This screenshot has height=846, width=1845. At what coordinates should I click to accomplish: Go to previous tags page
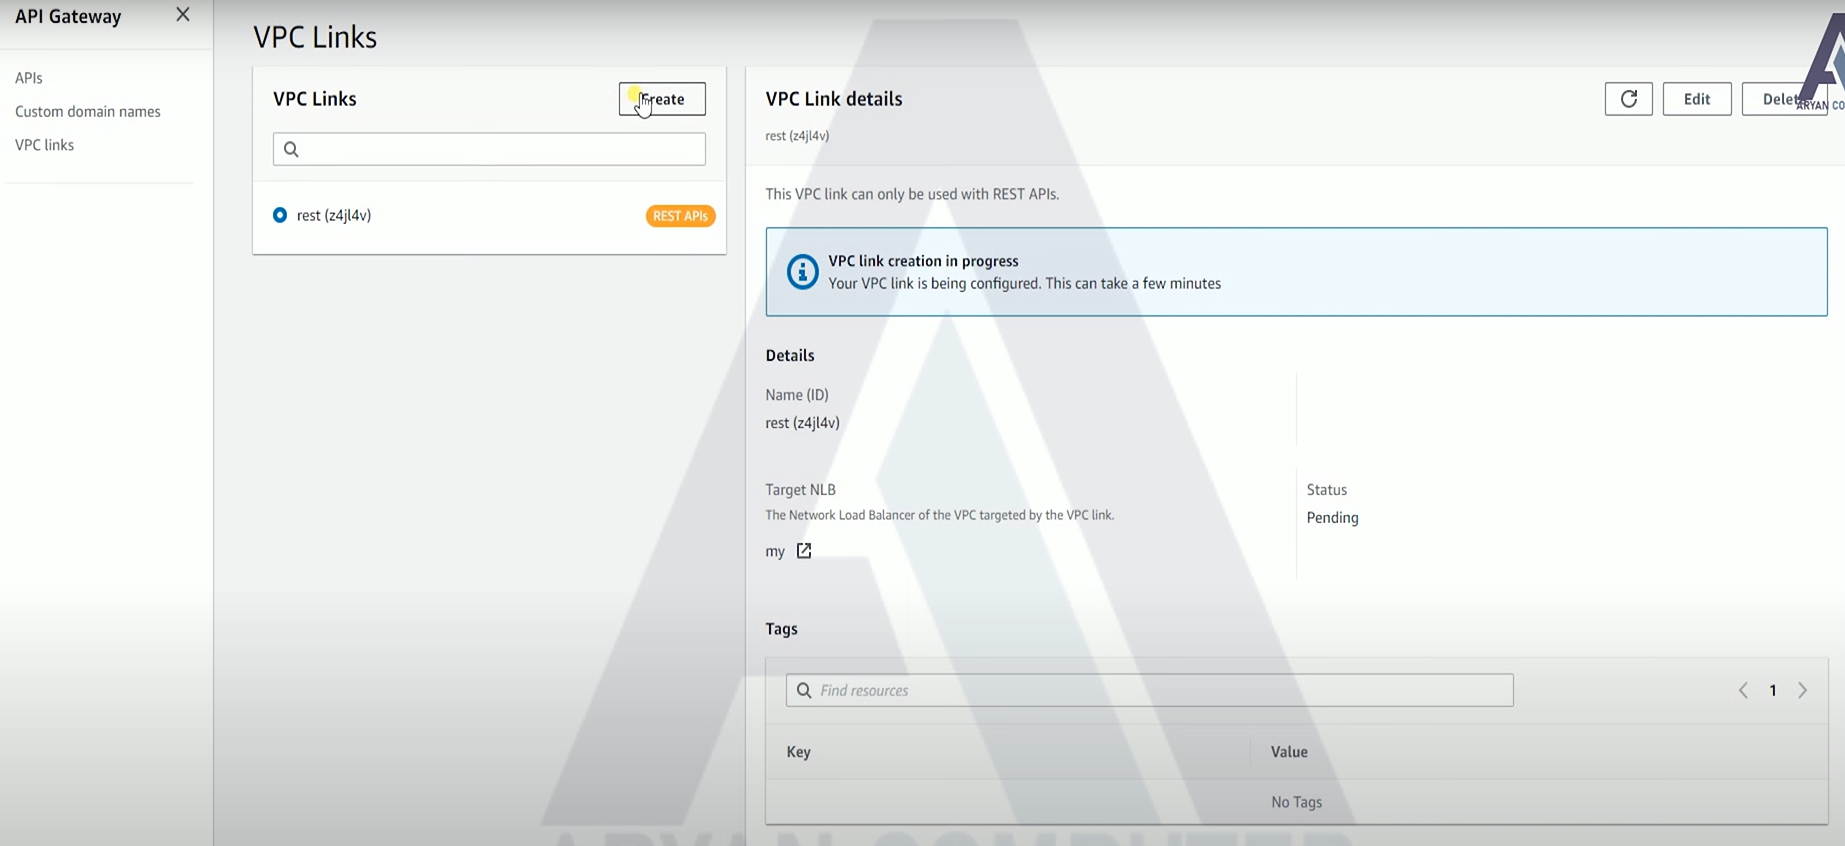click(x=1743, y=690)
